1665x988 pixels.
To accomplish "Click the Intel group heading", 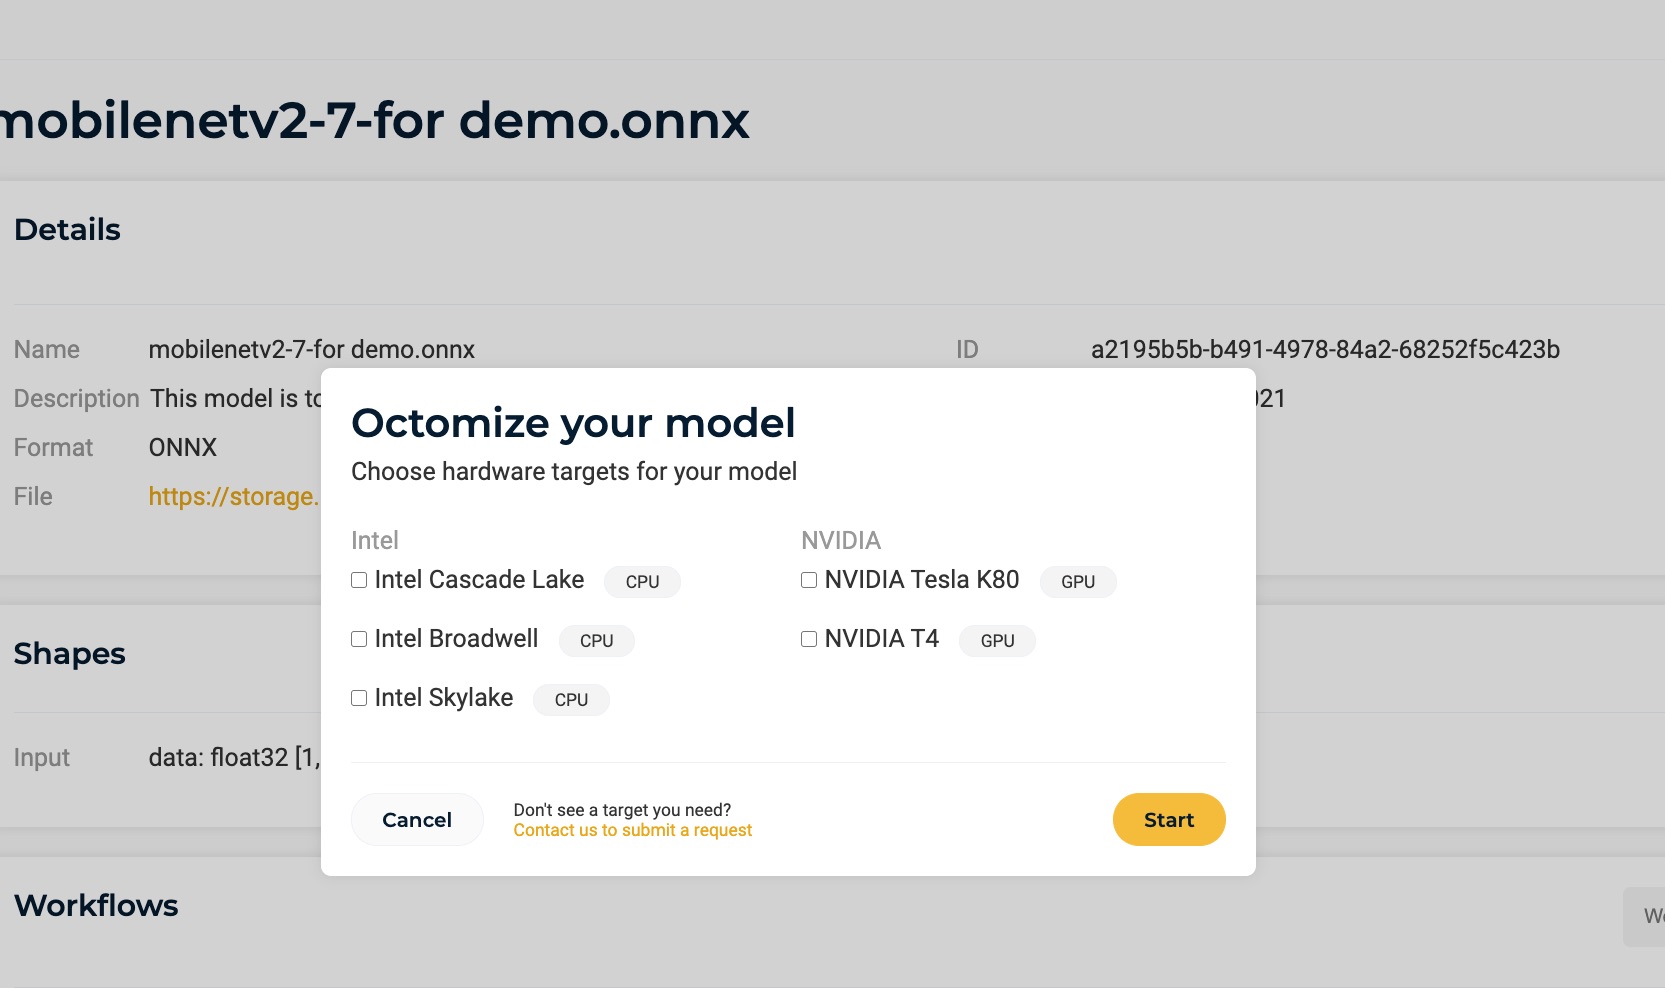I will (x=375, y=541).
